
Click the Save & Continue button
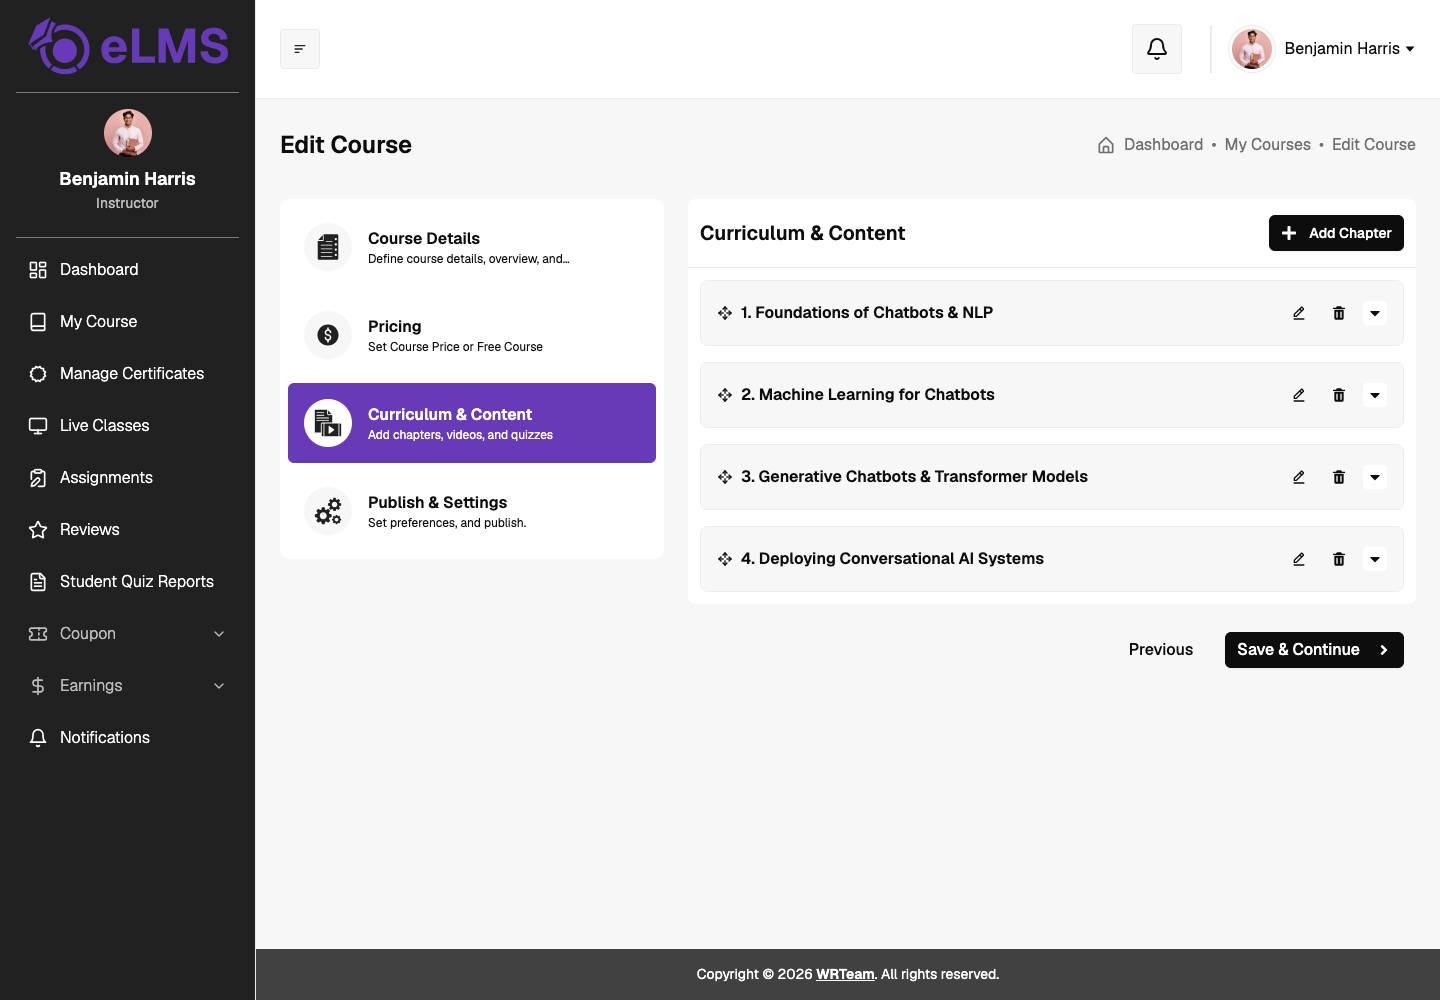coord(1314,650)
